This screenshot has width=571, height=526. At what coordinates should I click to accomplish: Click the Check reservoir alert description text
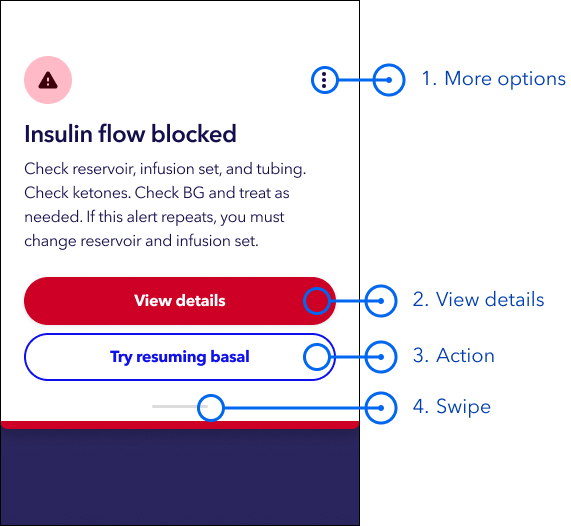point(165,205)
